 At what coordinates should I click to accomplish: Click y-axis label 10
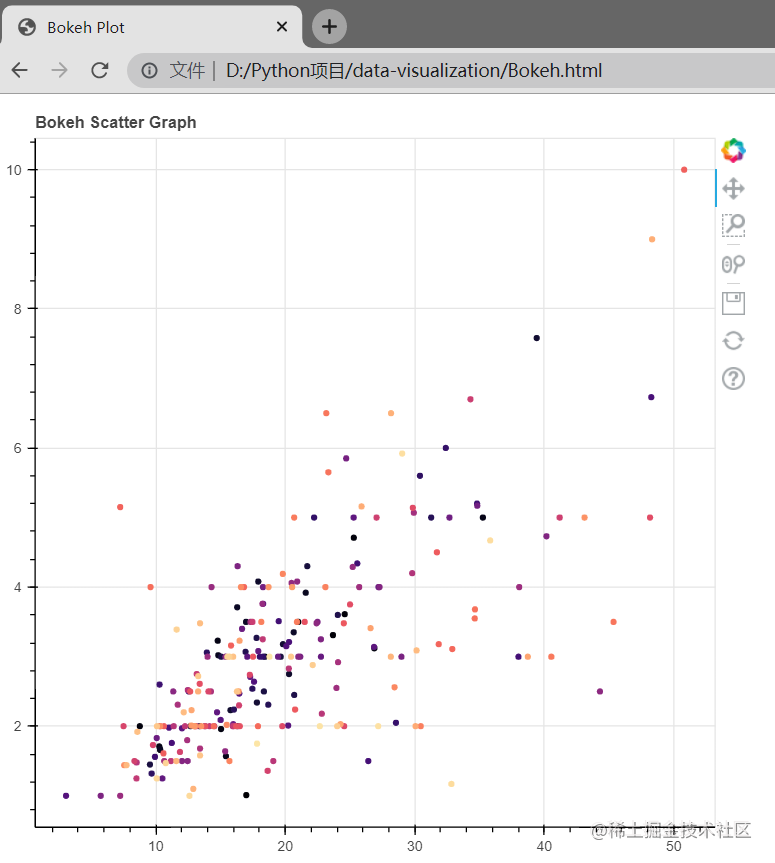click(14, 170)
